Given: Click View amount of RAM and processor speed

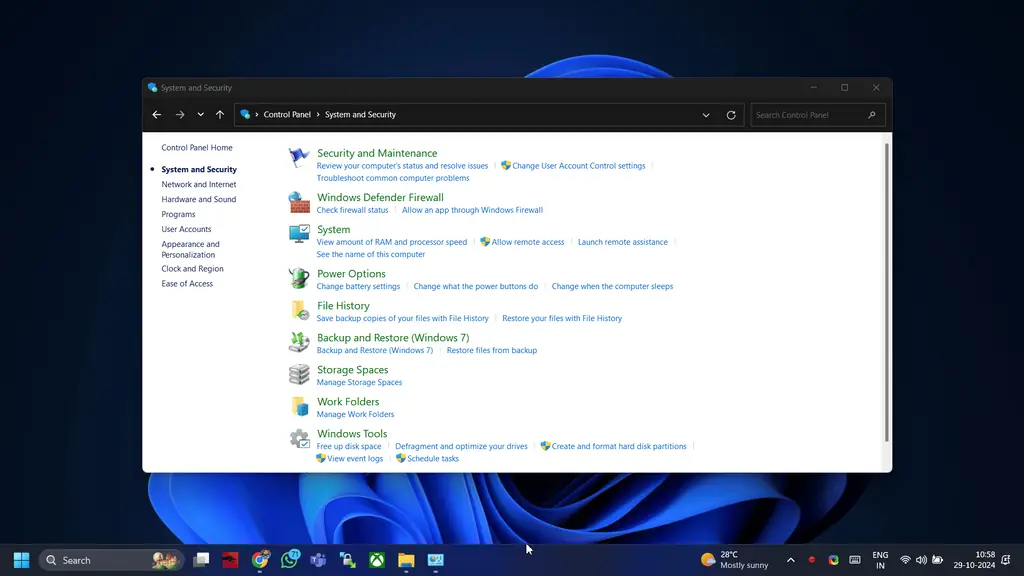Looking at the screenshot, I should coord(392,242).
